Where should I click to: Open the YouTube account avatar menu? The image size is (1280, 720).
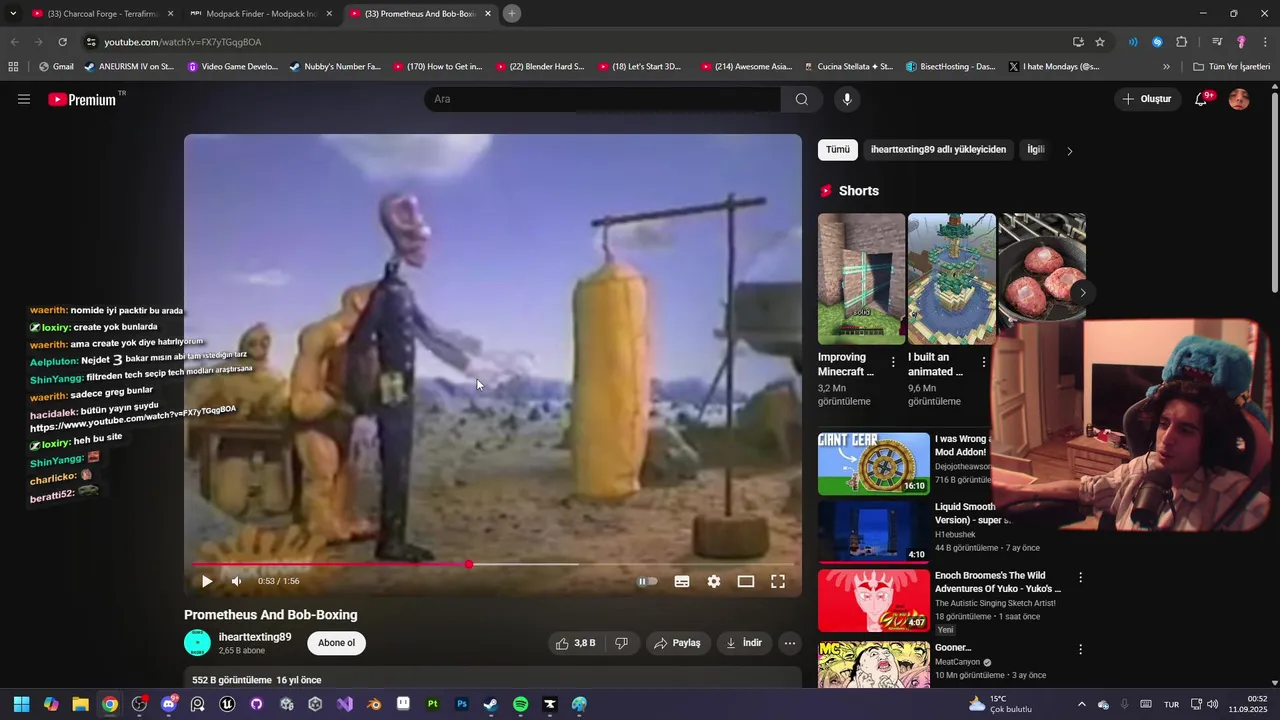pos(1239,99)
